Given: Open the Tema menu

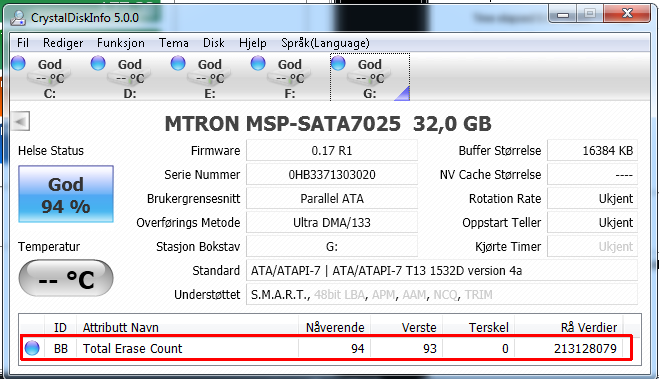Looking at the screenshot, I should (174, 43).
